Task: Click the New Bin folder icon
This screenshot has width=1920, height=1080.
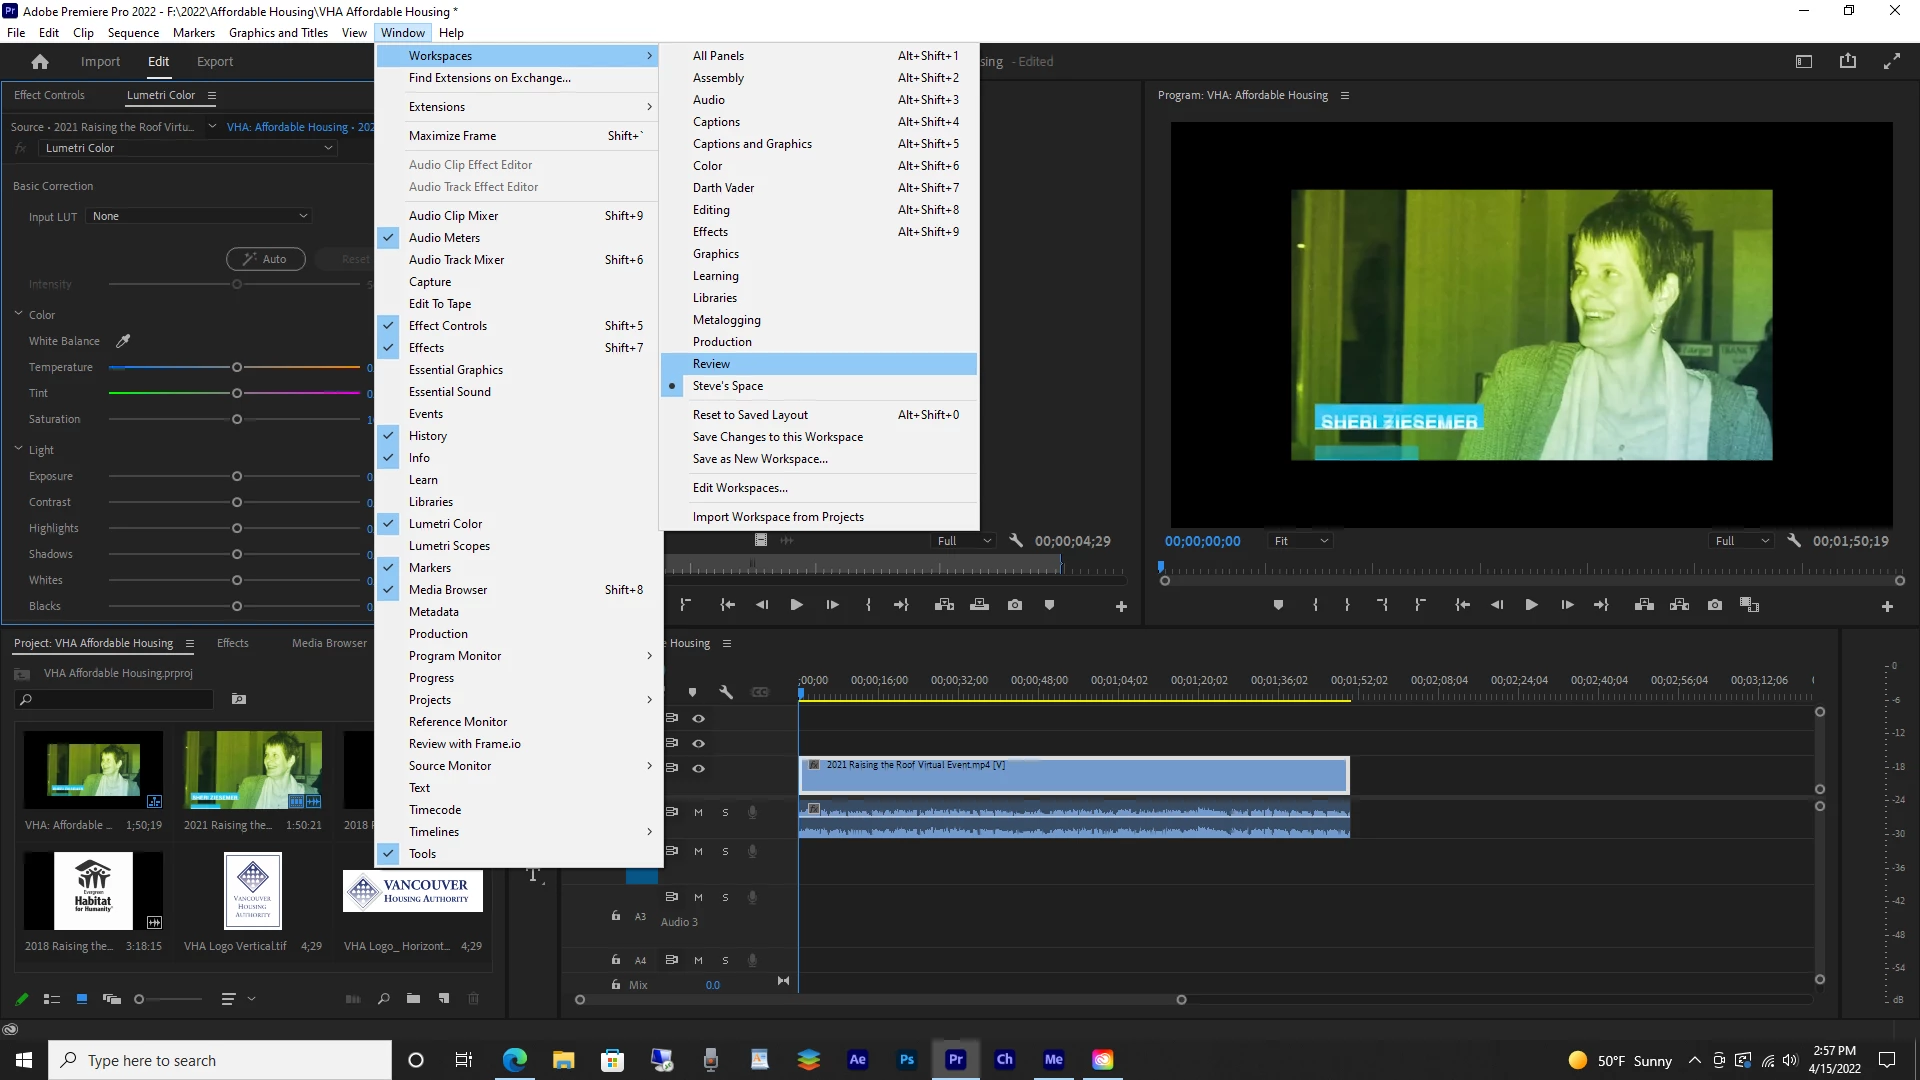Action: point(413,998)
